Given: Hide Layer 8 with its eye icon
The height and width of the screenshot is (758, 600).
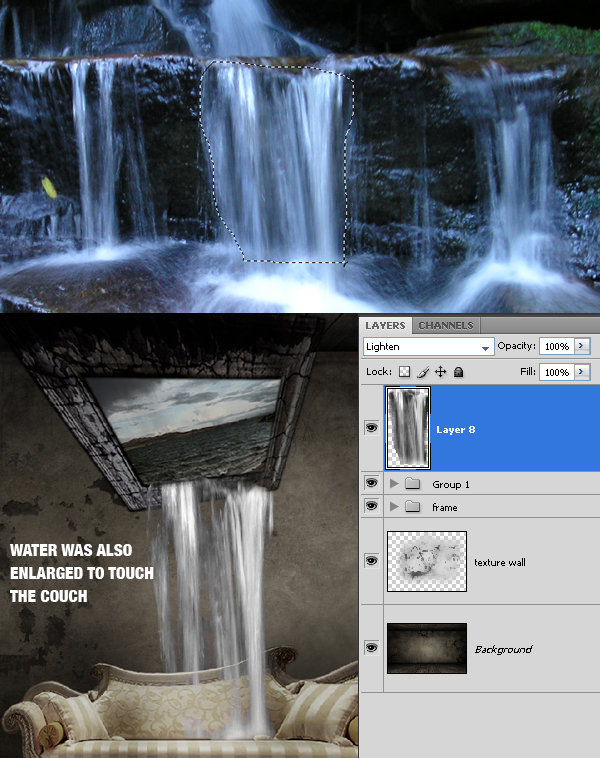Looking at the screenshot, I should [372, 429].
